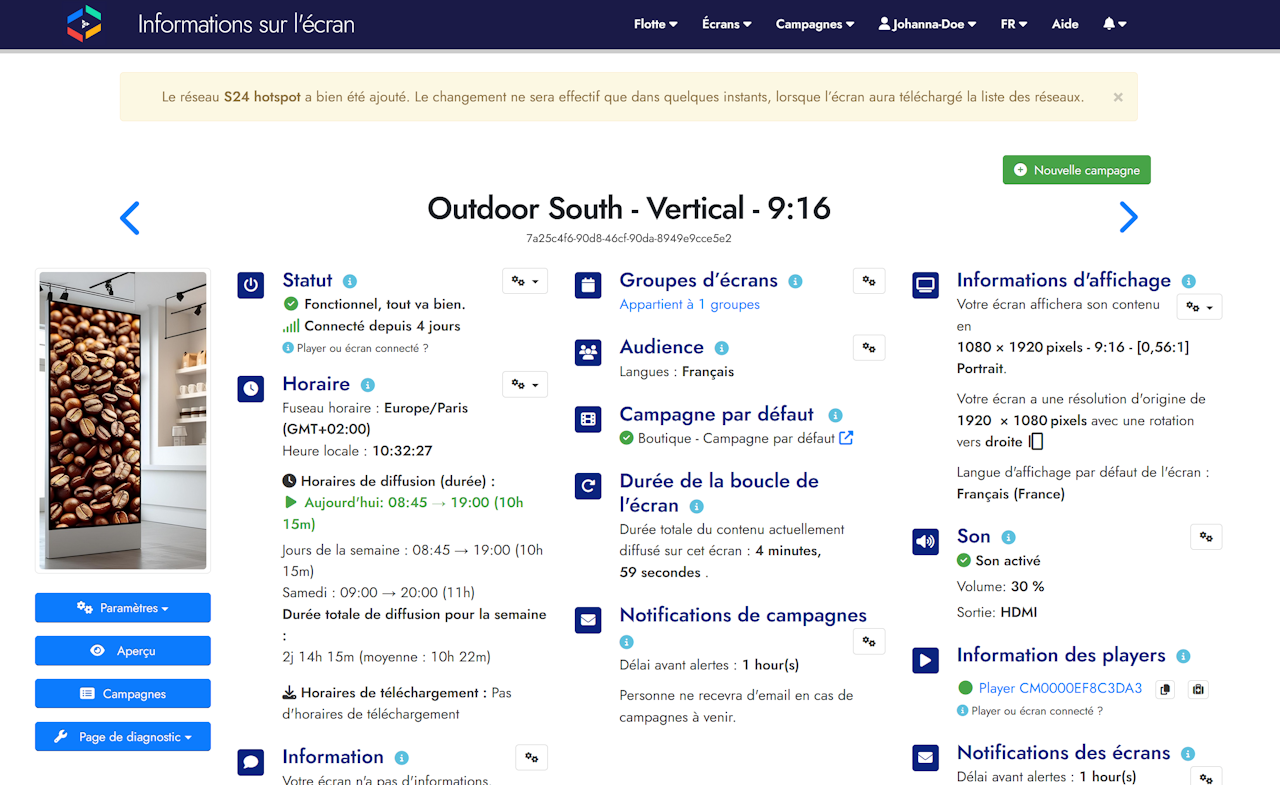Click the coffee beans screen preview thumbnail
The height and width of the screenshot is (785, 1280).
click(123, 420)
